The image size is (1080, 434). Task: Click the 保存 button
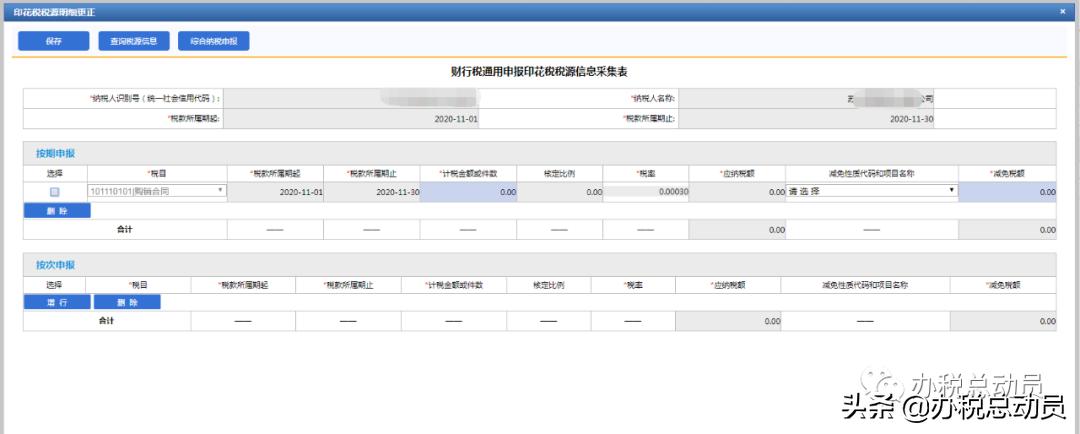click(54, 41)
